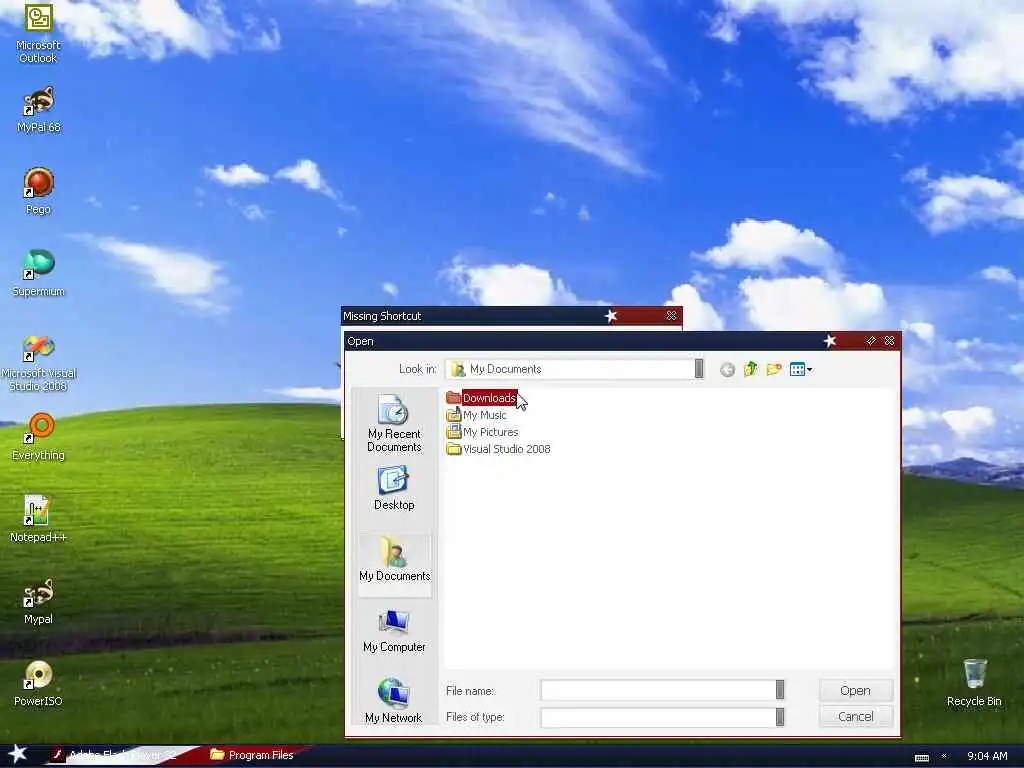This screenshot has height=768, width=1024.
Task: Click the Back navigation icon
Action: point(728,370)
